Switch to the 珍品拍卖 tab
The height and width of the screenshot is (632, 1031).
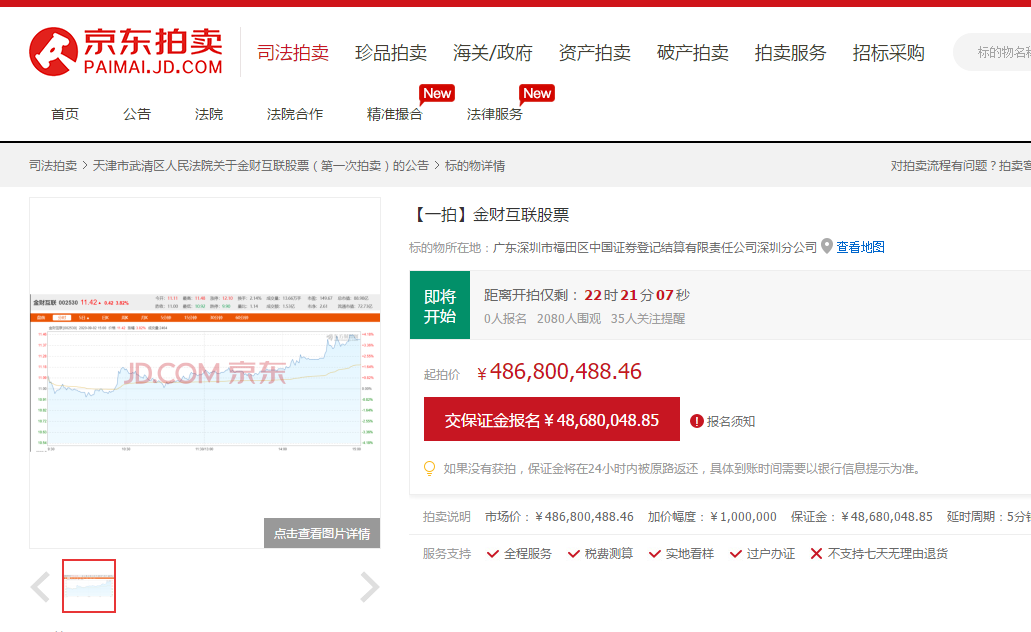tap(392, 52)
